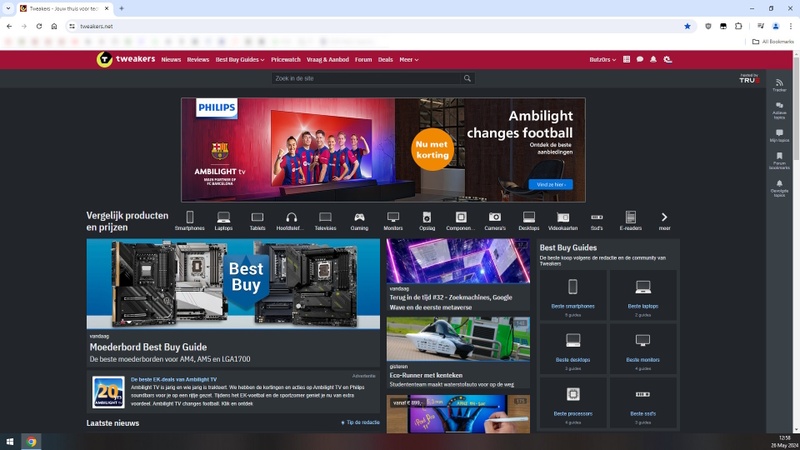
Task: Open the Televisies category icon
Action: [326, 221]
